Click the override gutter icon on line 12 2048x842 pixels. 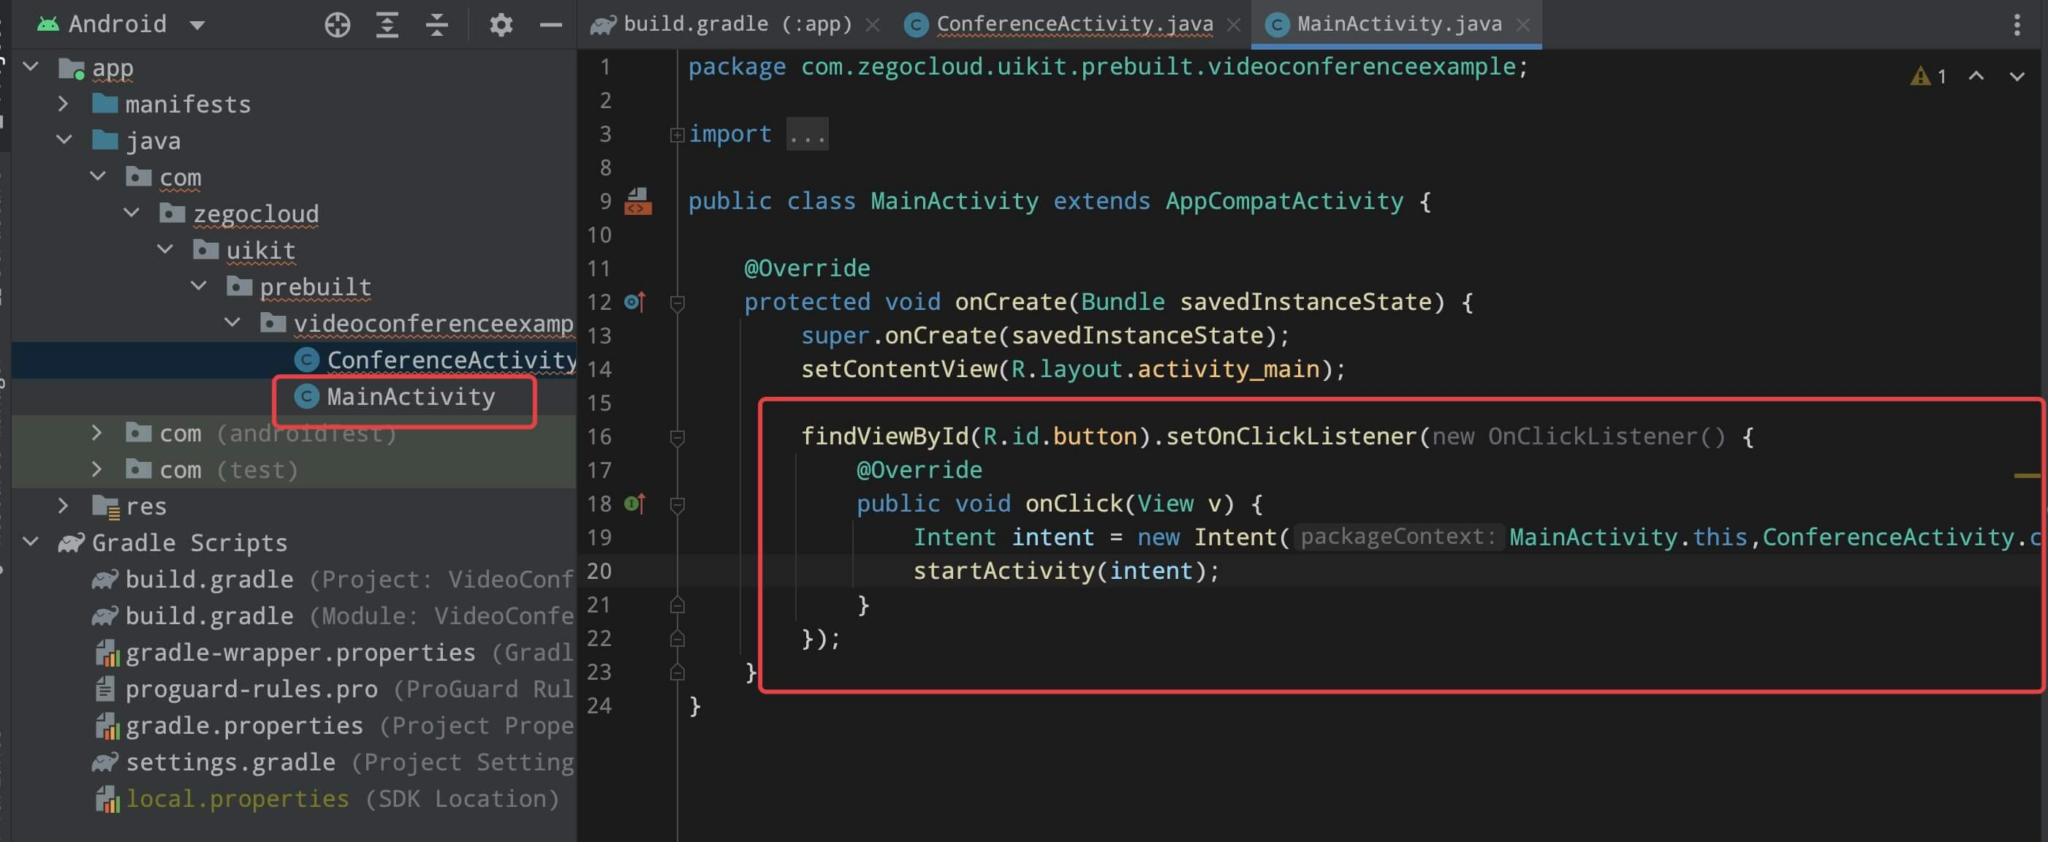pos(635,301)
